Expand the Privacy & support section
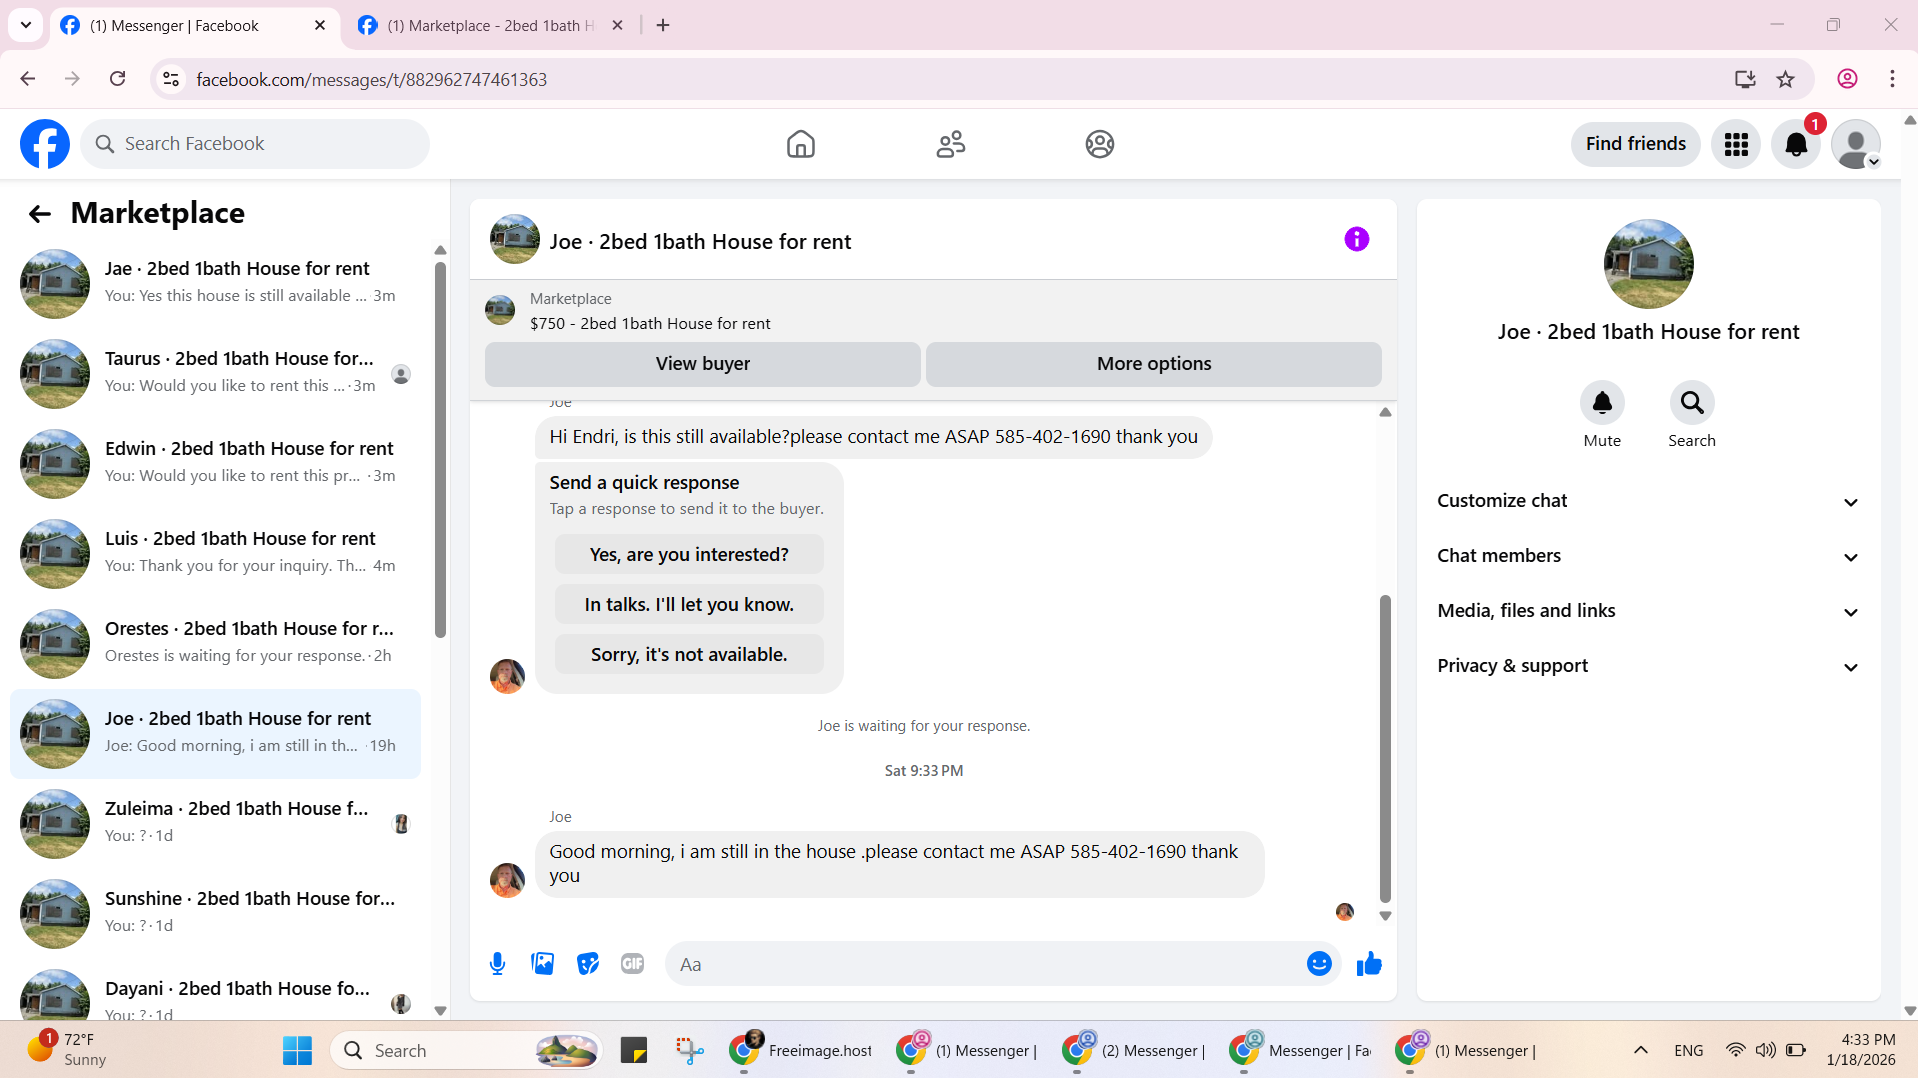 tap(1648, 666)
